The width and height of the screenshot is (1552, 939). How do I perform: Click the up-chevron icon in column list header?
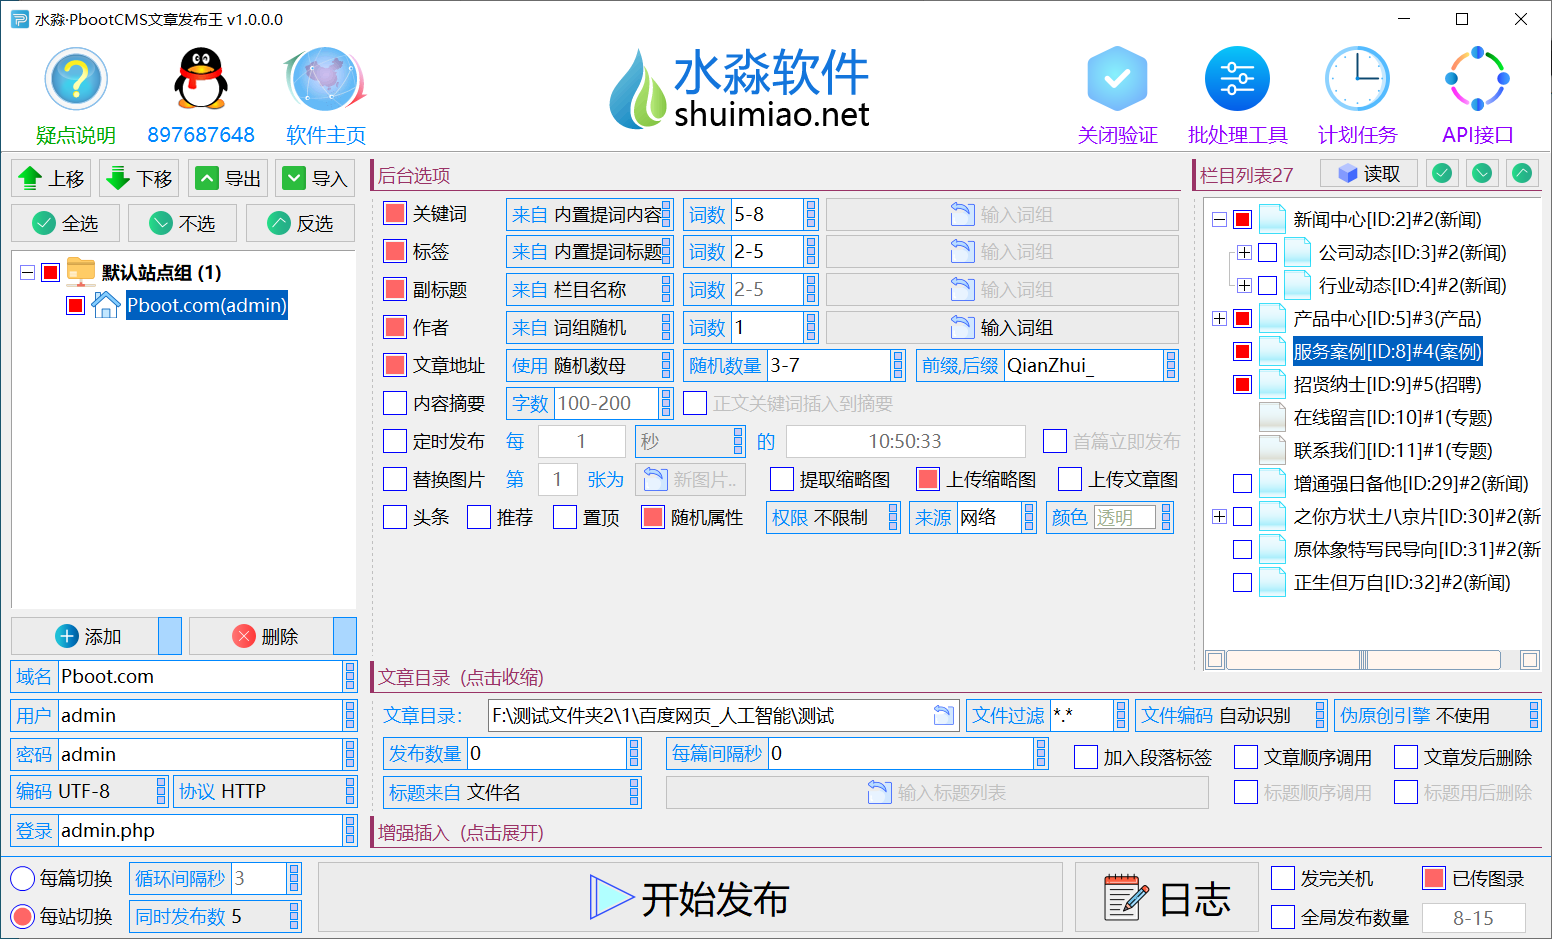point(1522,174)
